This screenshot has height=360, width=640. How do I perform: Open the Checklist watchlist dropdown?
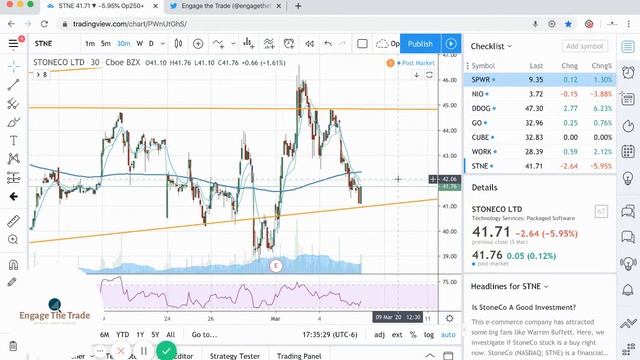point(491,46)
